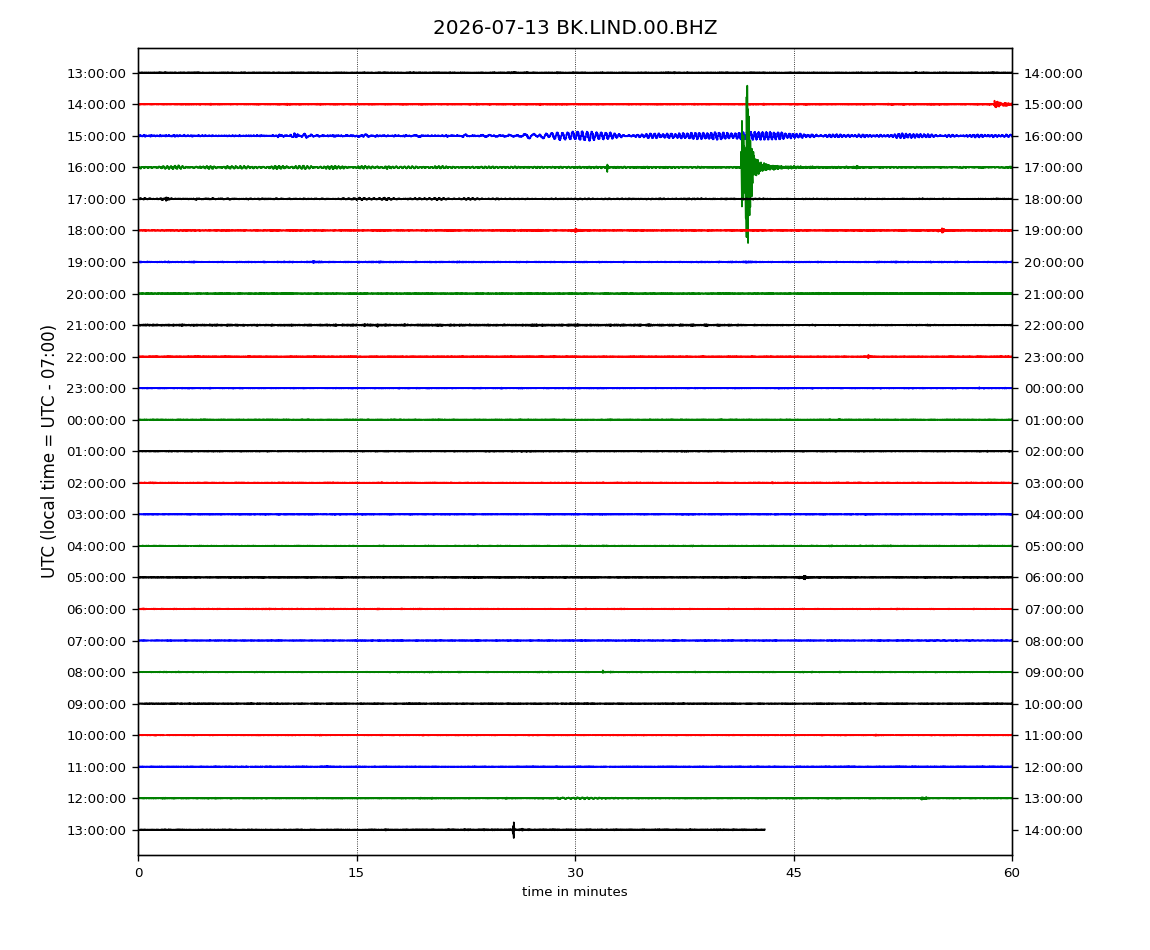This screenshot has width=1150, height=950.
Task: Click the small green blip on 16:00:00 trace
Action: (607, 167)
